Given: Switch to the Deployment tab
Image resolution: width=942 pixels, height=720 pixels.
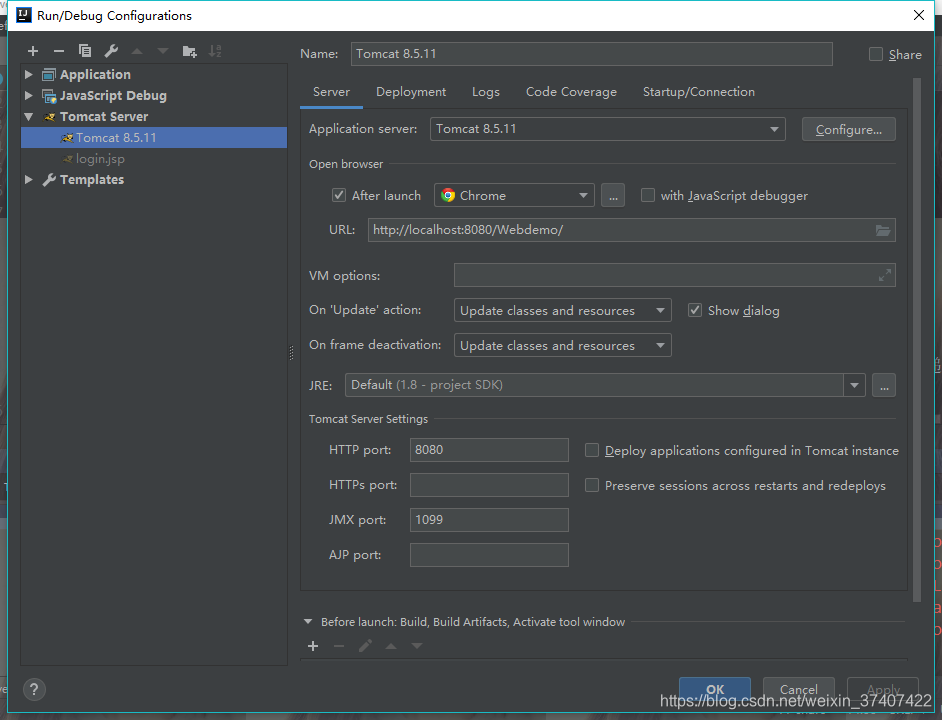Looking at the screenshot, I should tap(411, 92).
